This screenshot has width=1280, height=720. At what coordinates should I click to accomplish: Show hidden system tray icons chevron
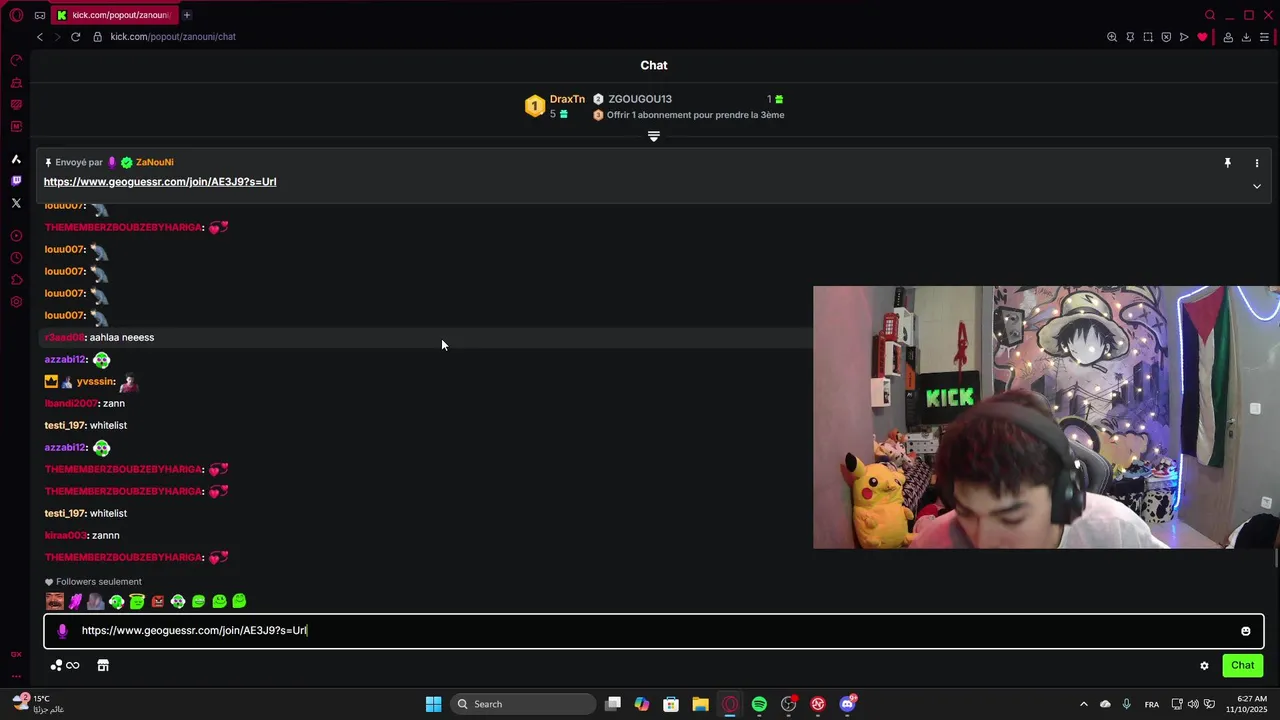(x=1084, y=704)
